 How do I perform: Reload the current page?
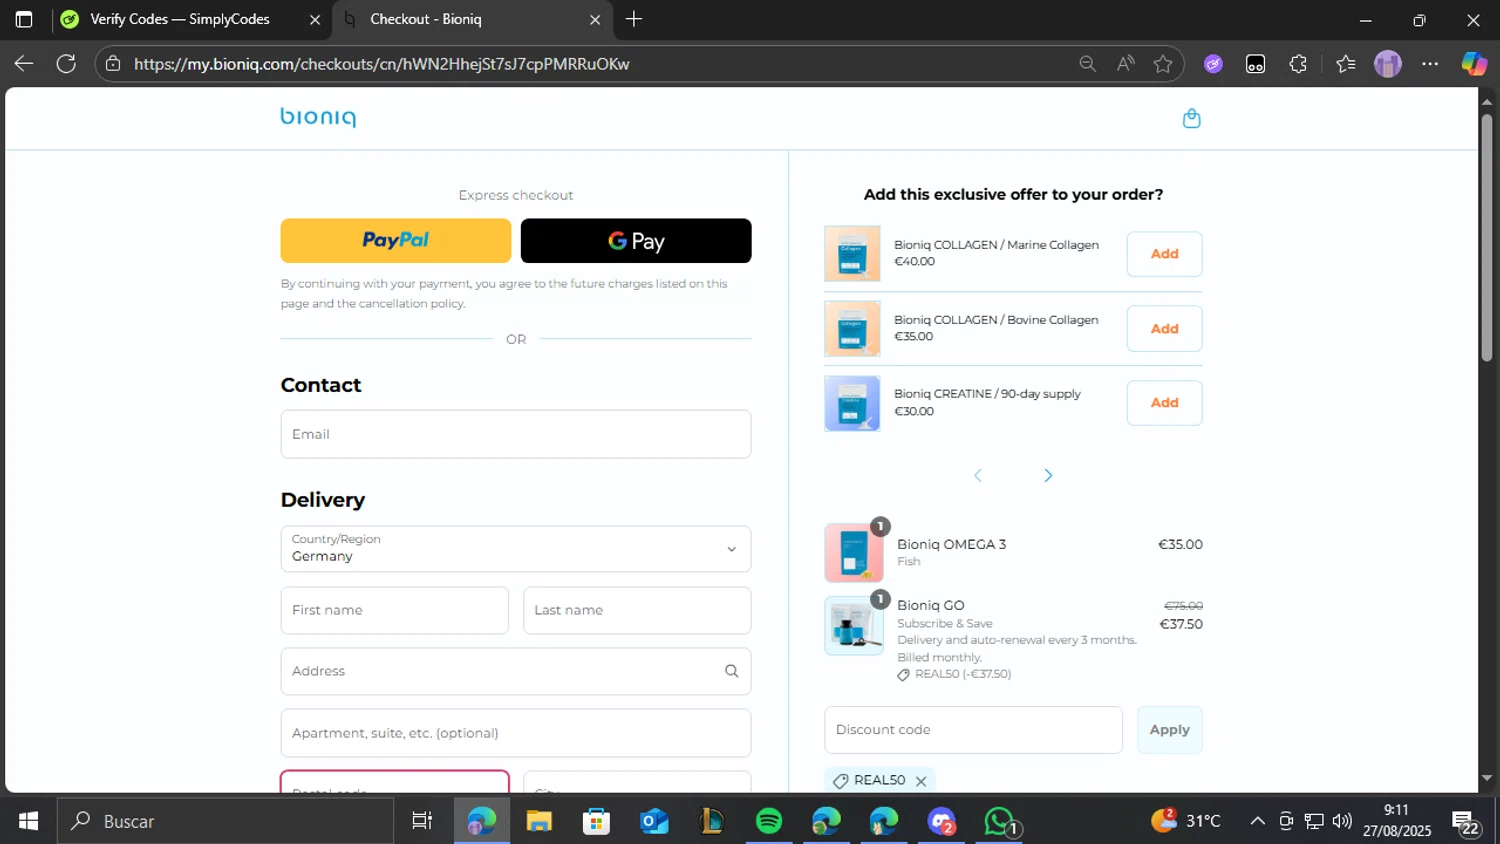click(x=66, y=64)
